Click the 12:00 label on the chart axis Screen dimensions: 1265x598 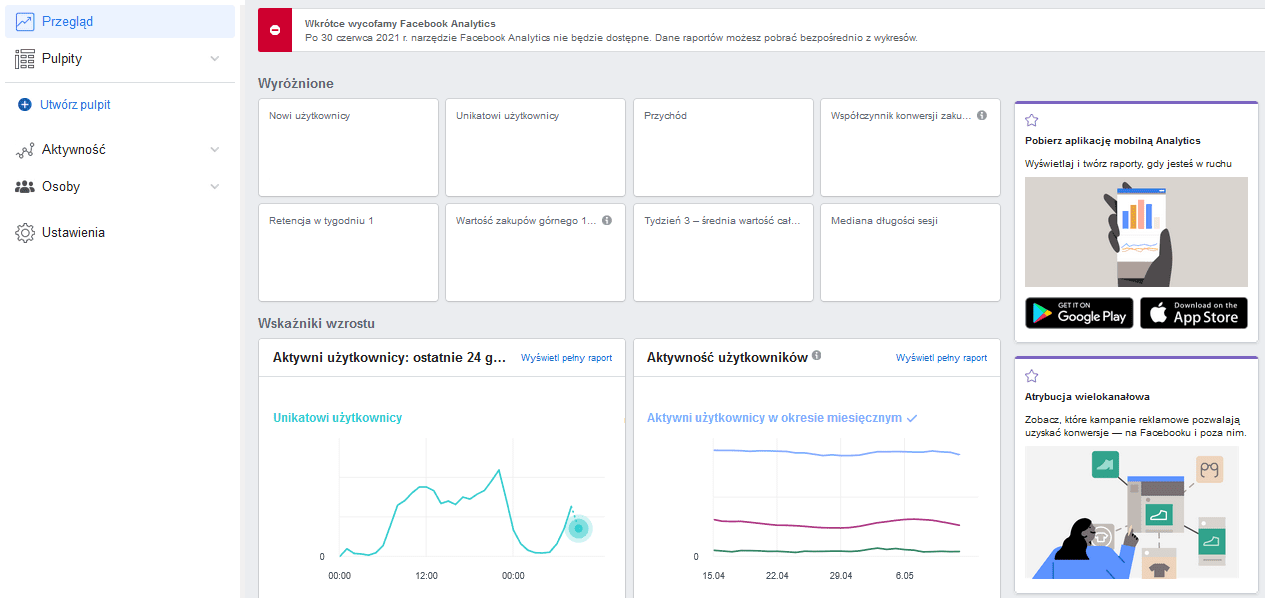(x=427, y=576)
